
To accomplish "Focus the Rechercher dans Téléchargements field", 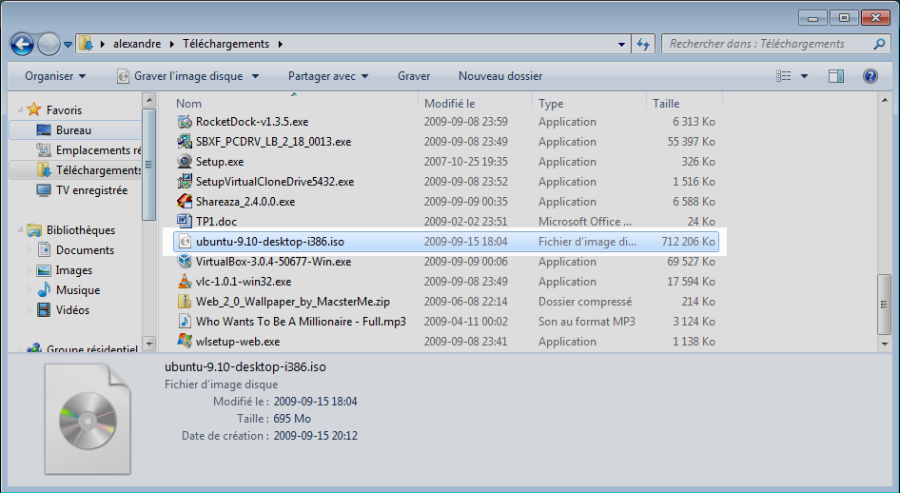I will pyautogui.click(x=775, y=44).
